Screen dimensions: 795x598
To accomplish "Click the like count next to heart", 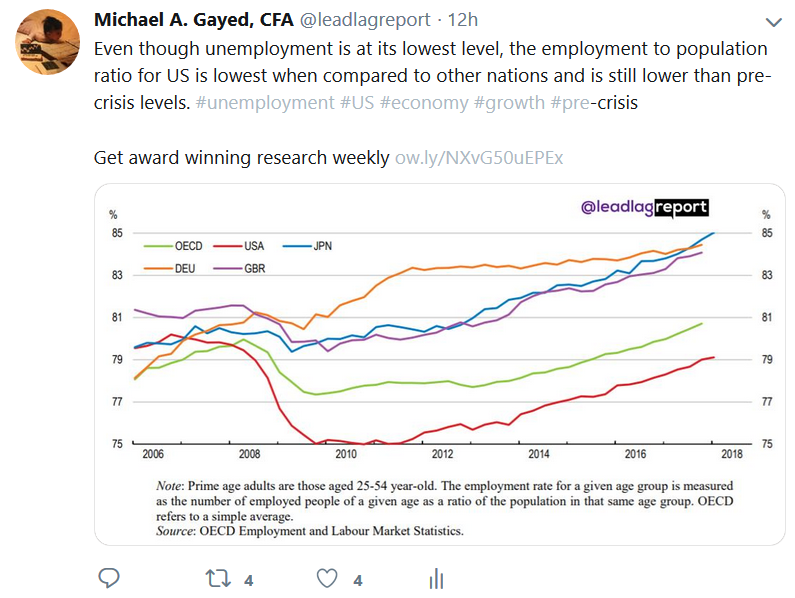I will (357, 579).
